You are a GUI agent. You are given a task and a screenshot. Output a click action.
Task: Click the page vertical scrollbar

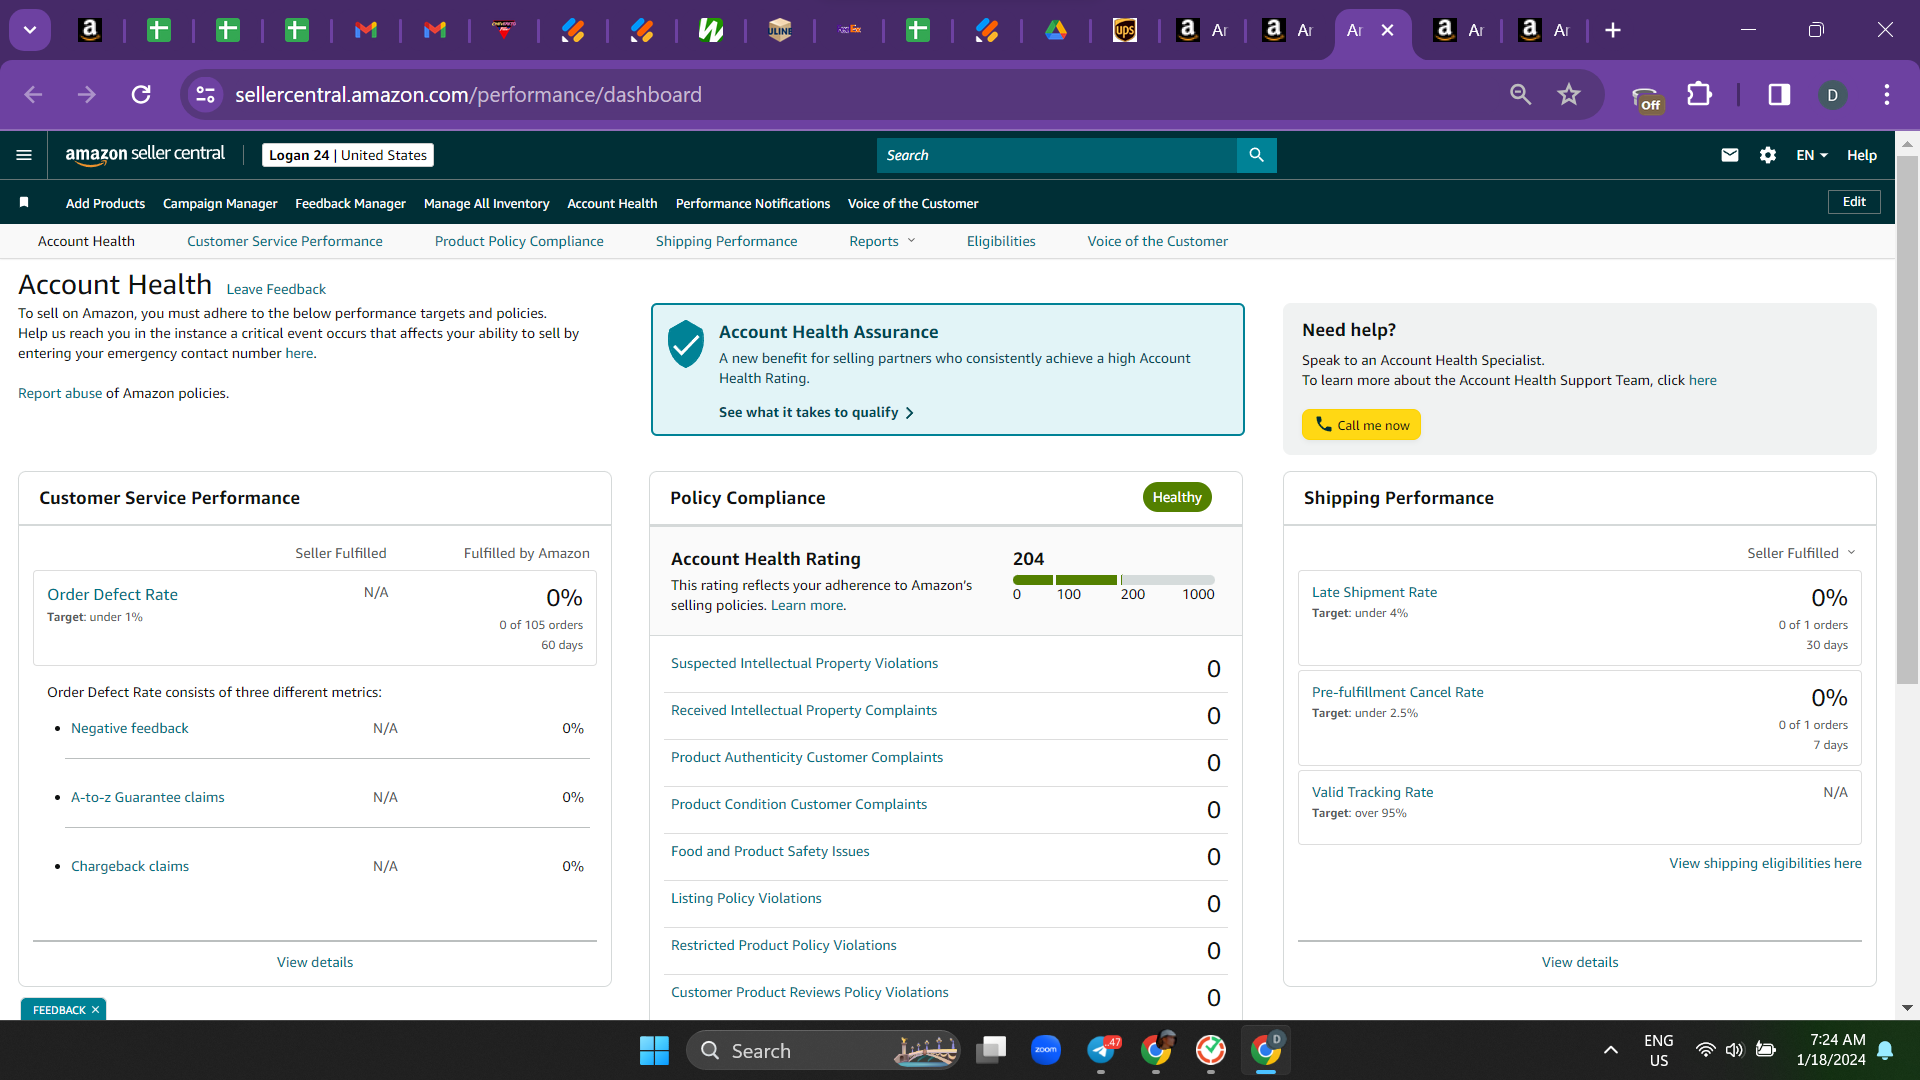[x=1907, y=420]
